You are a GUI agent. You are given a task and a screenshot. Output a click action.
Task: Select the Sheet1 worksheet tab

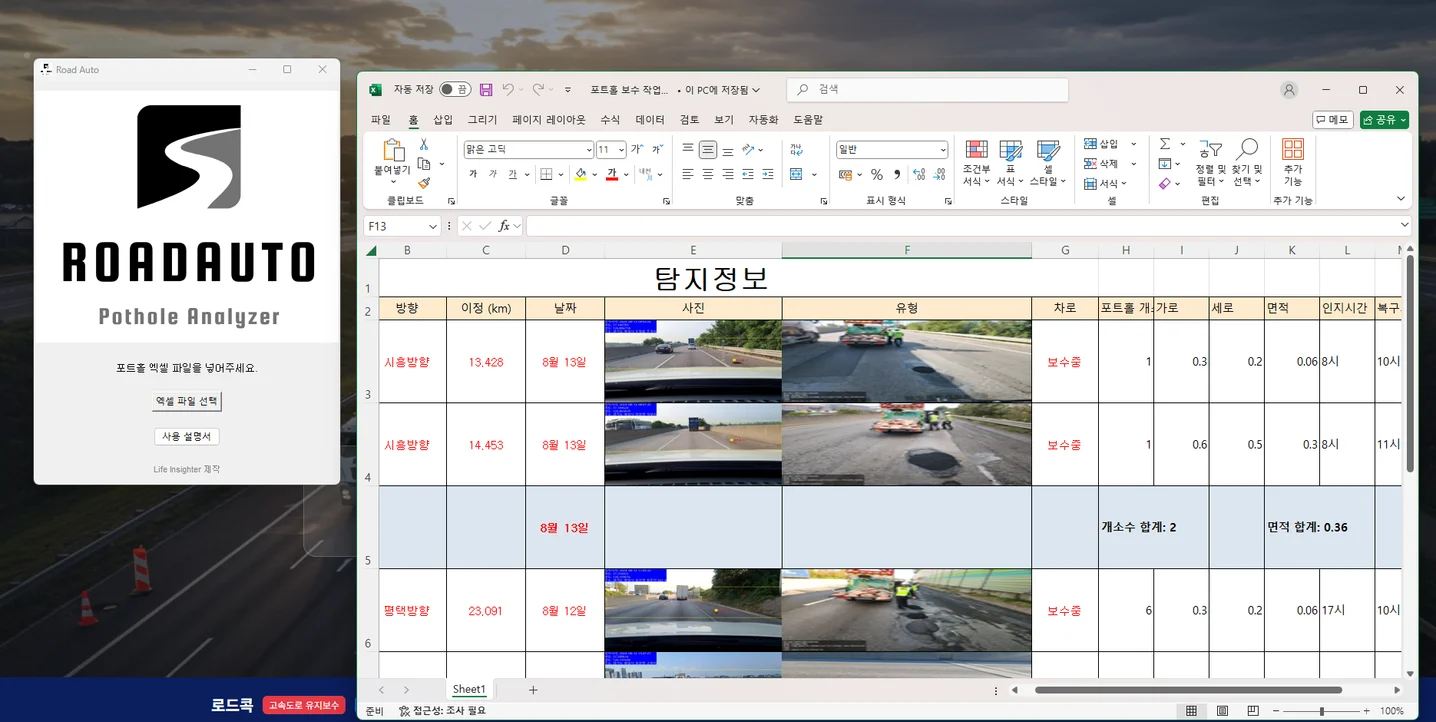click(468, 689)
